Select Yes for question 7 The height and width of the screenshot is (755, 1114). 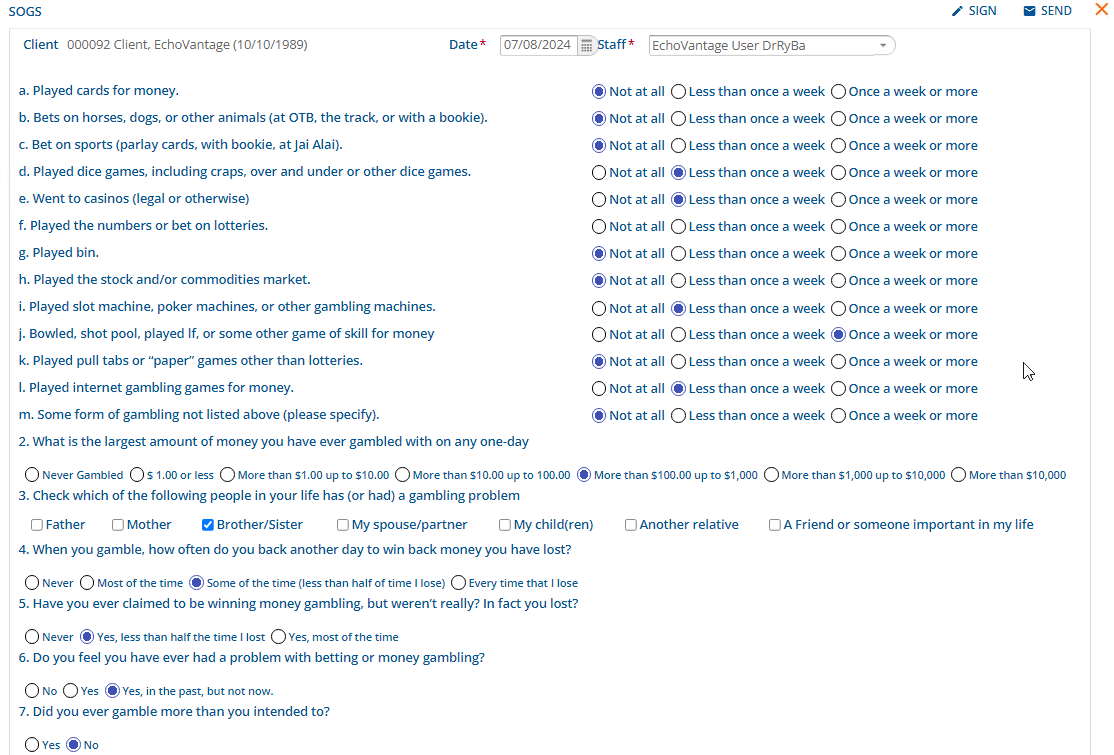(30, 745)
